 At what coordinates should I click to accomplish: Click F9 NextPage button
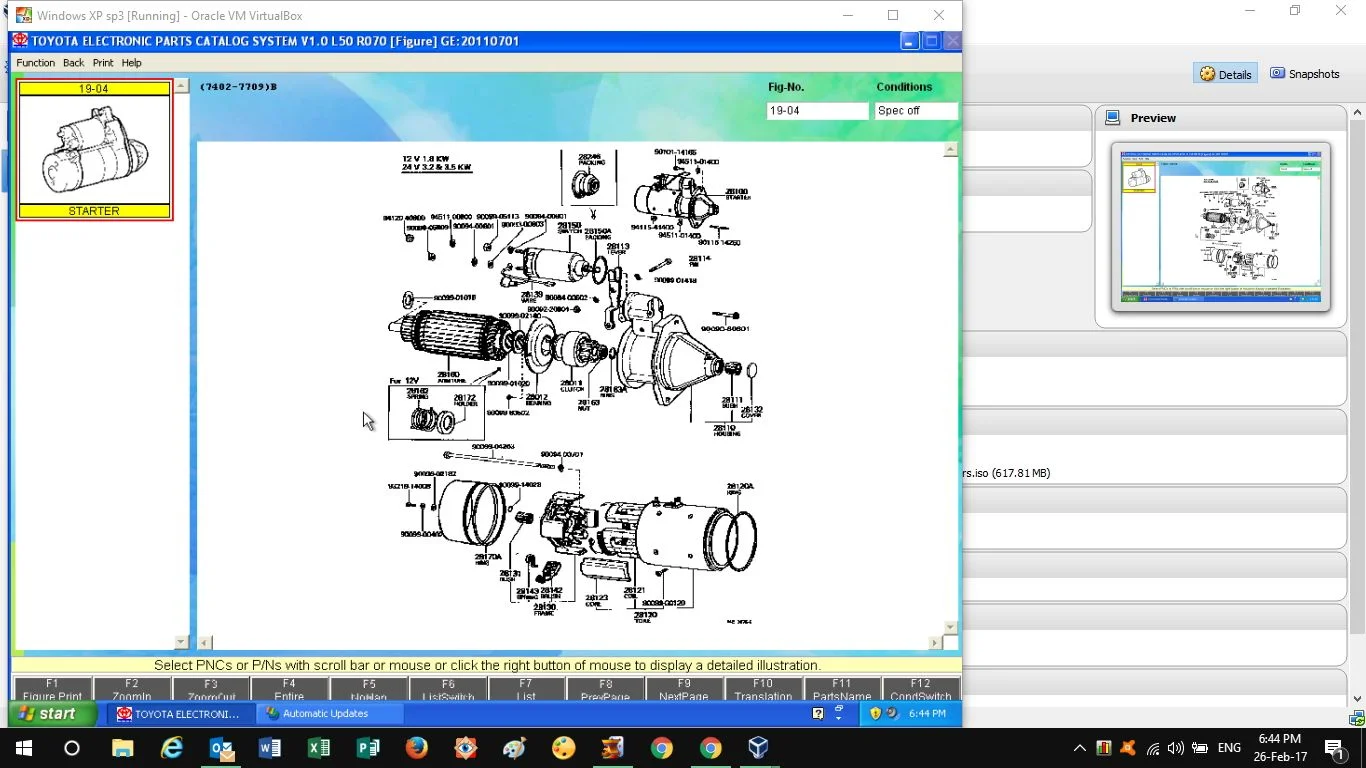684,690
